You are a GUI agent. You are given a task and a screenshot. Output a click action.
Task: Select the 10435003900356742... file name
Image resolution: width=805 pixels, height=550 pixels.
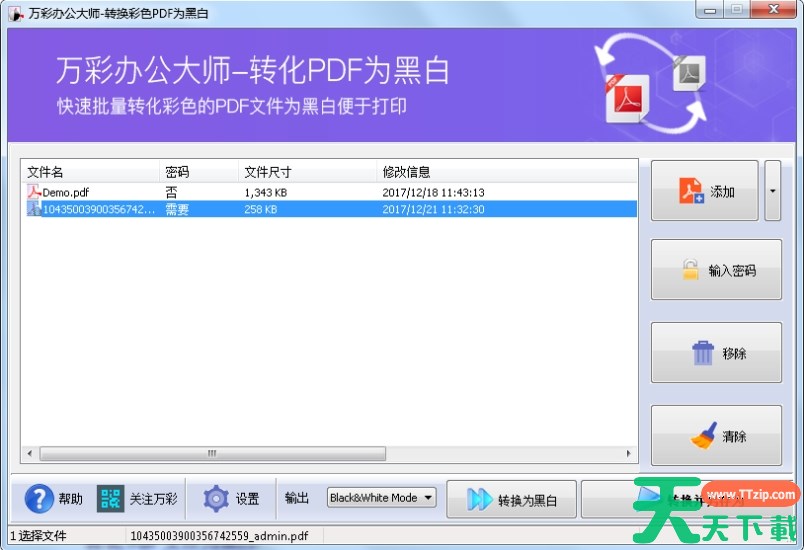(99, 210)
